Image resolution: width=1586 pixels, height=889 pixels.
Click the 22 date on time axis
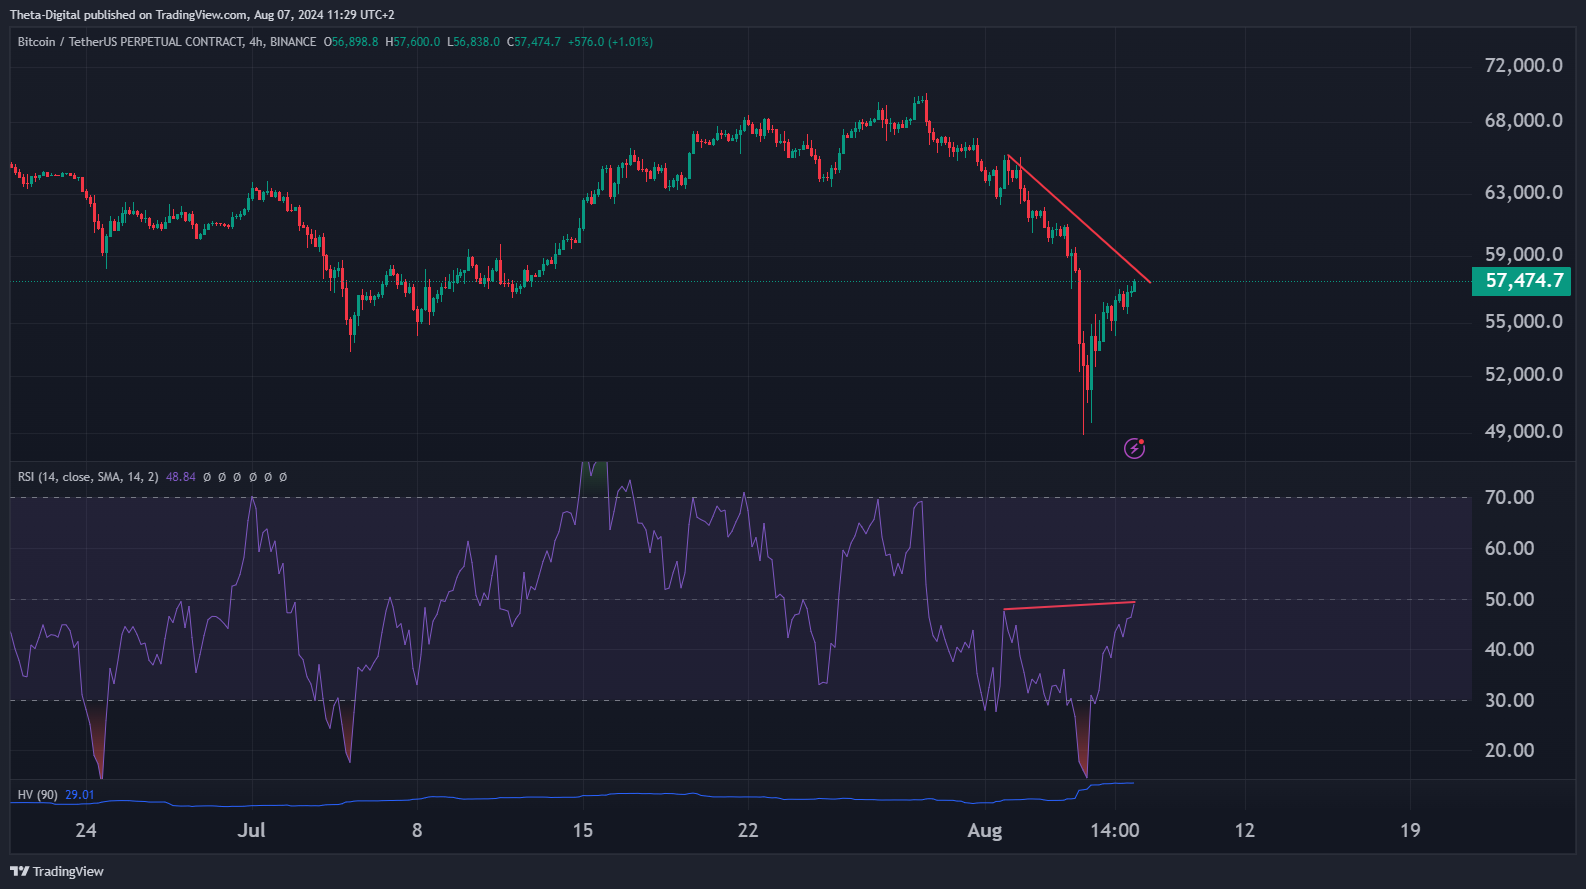tap(748, 830)
